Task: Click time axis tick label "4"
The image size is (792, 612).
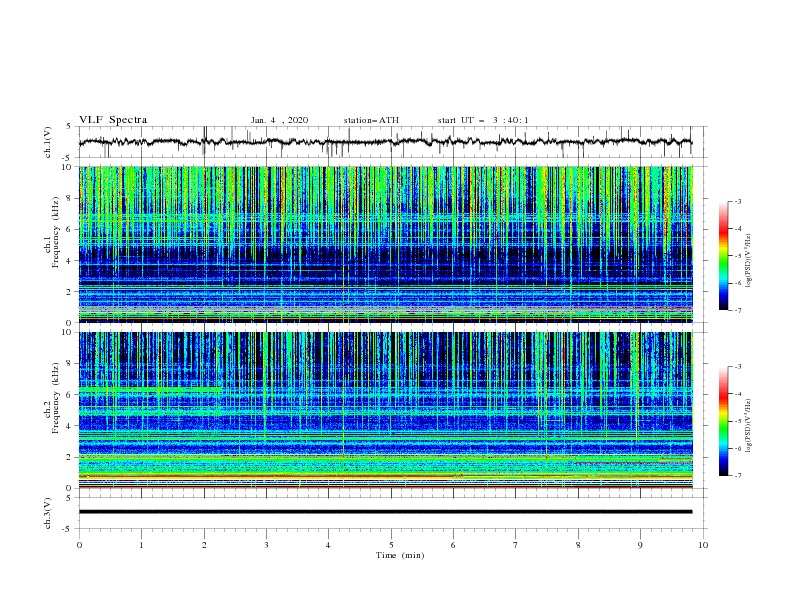Action: click(x=328, y=545)
